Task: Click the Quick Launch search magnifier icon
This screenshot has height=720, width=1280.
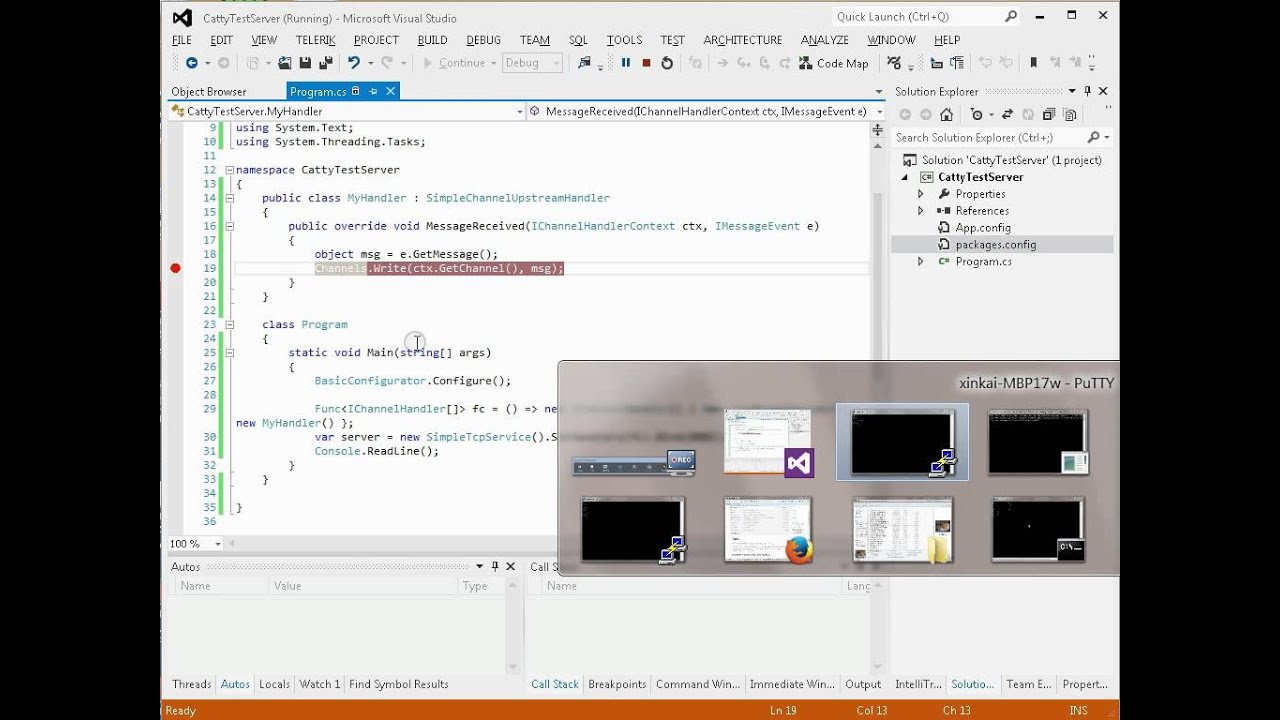Action: click(1011, 17)
